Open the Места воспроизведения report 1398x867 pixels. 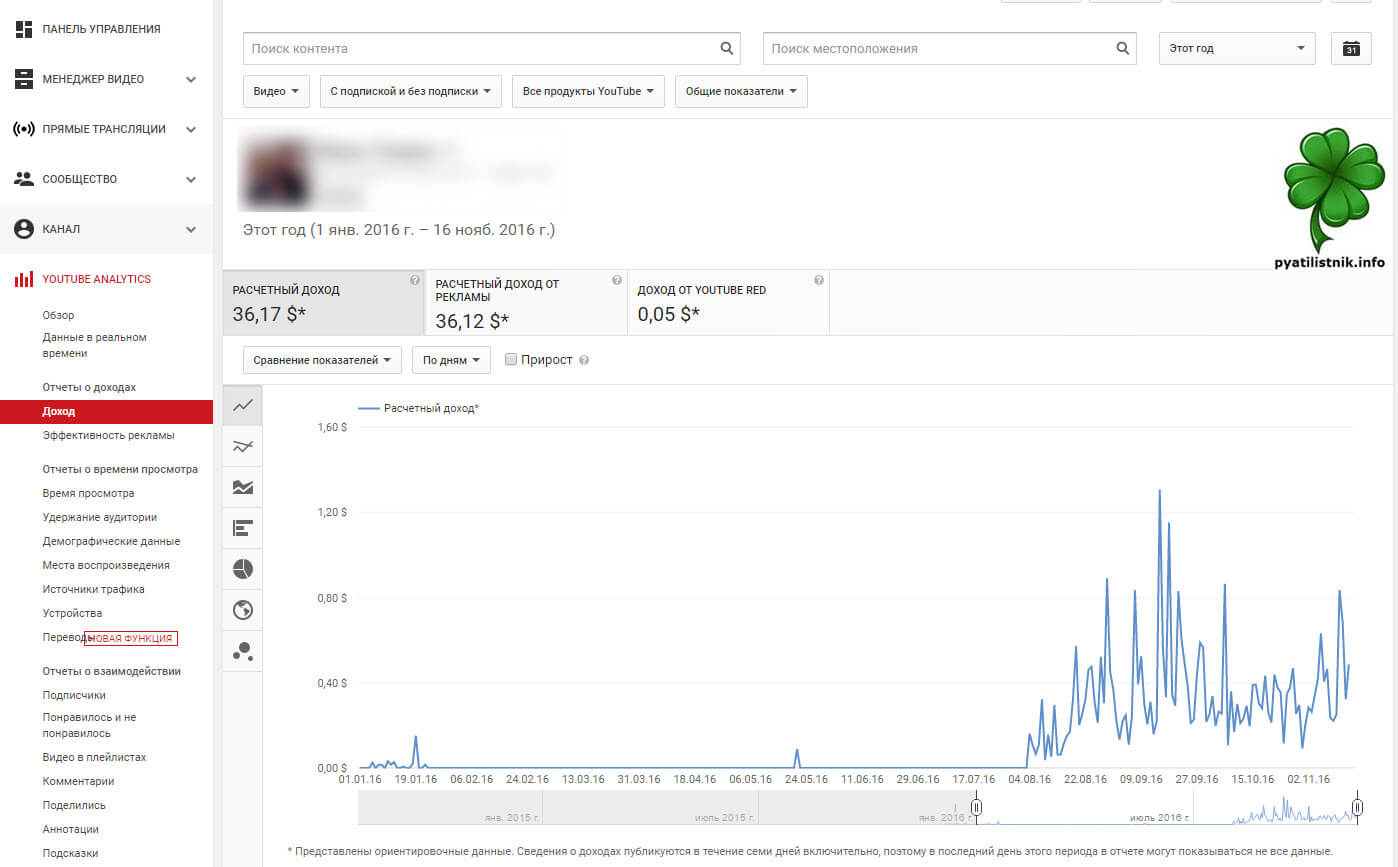pyautogui.click(x=106, y=565)
